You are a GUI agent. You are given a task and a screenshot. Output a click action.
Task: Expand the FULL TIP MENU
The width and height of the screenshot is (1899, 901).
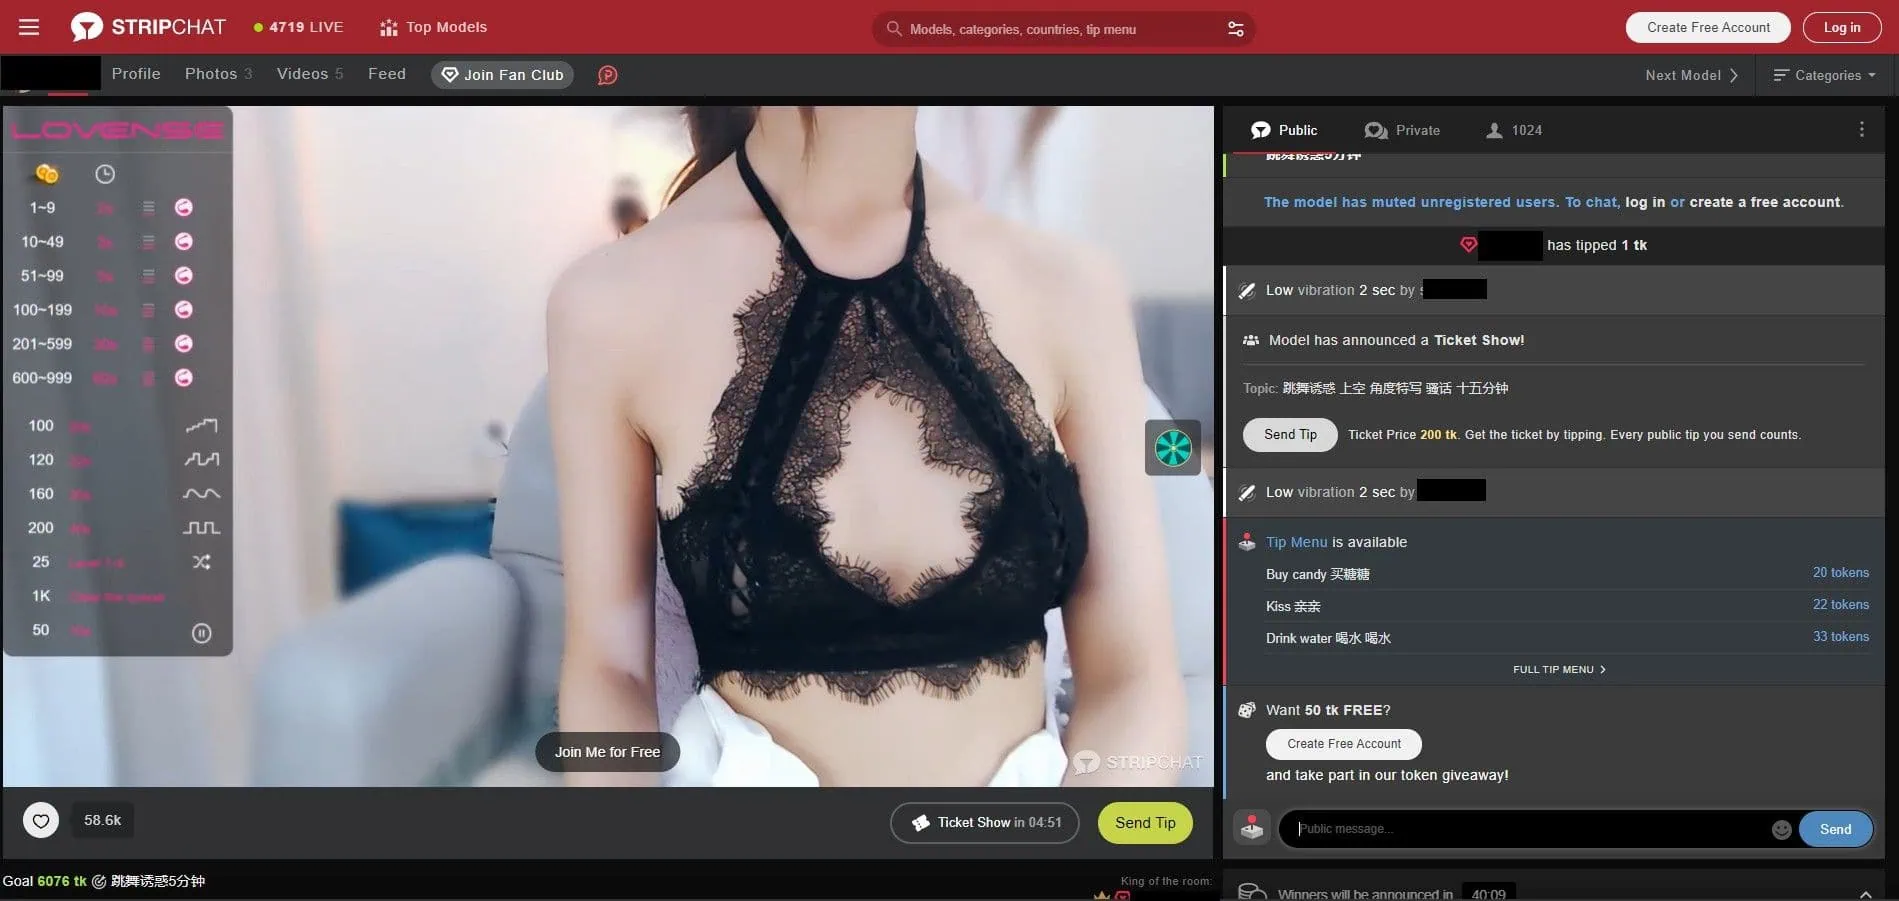(x=1558, y=669)
